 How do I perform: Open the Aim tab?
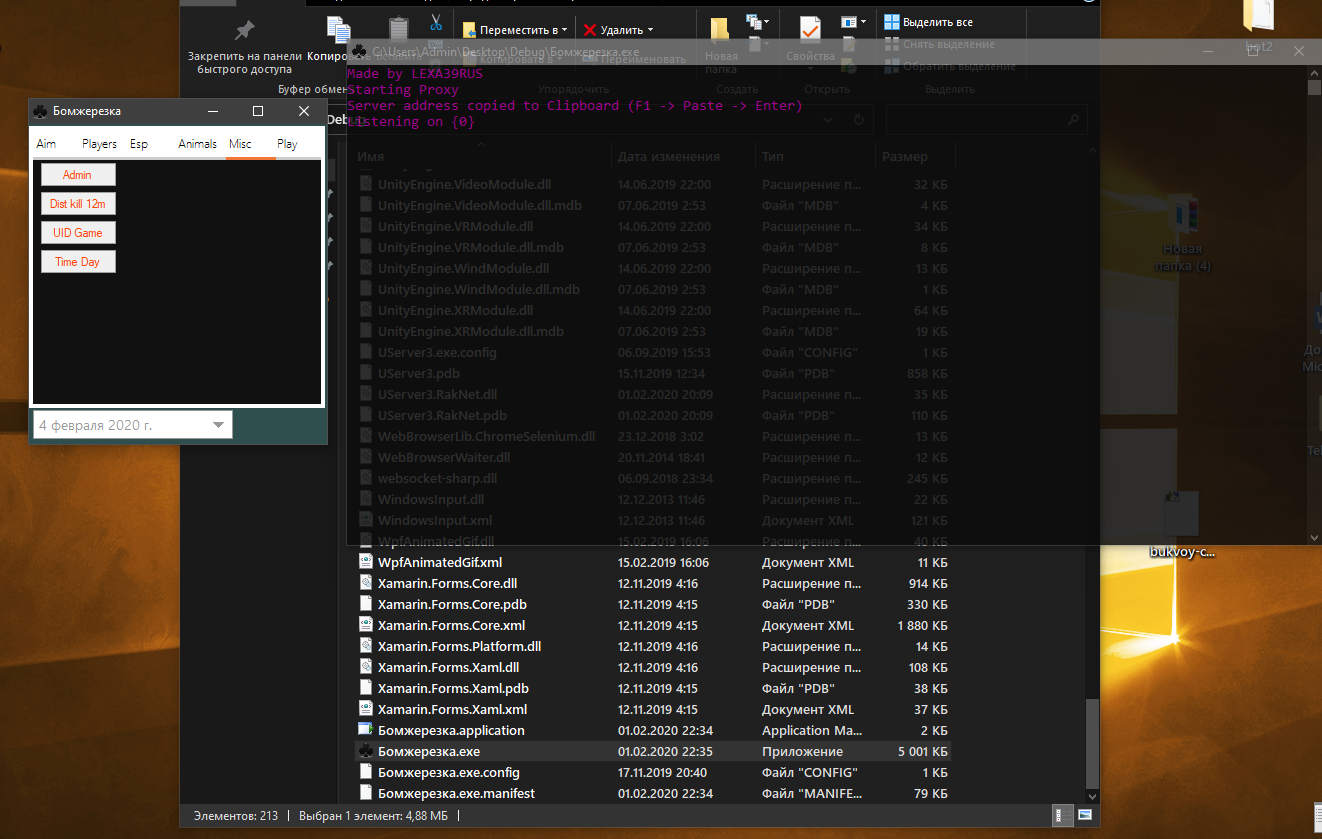pos(46,144)
